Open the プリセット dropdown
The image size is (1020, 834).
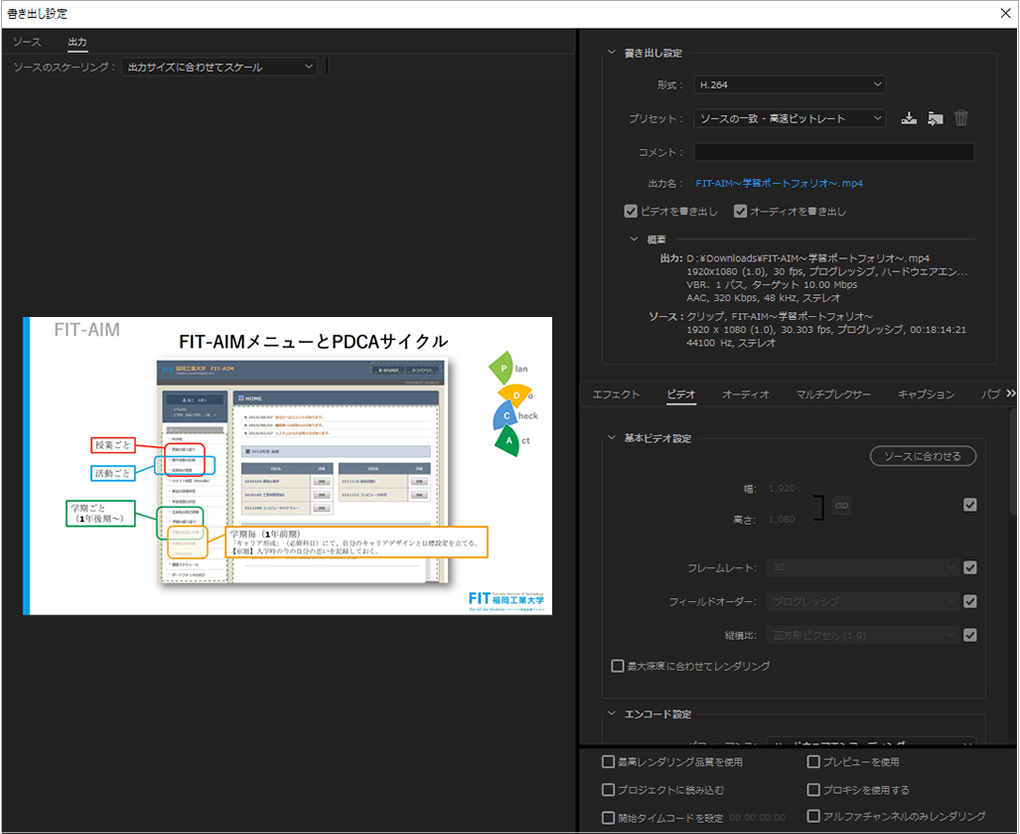pyautogui.click(x=790, y=118)
